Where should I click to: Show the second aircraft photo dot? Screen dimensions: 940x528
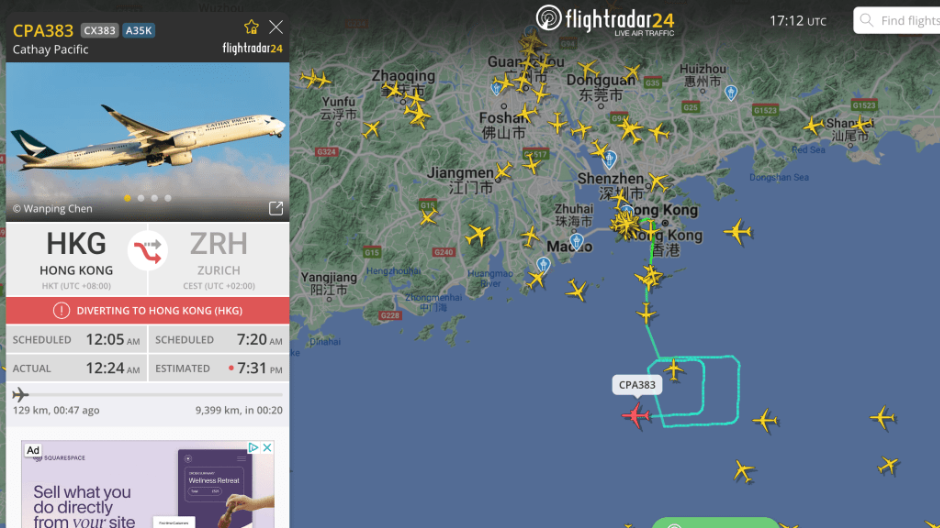[x=141, y=198]
